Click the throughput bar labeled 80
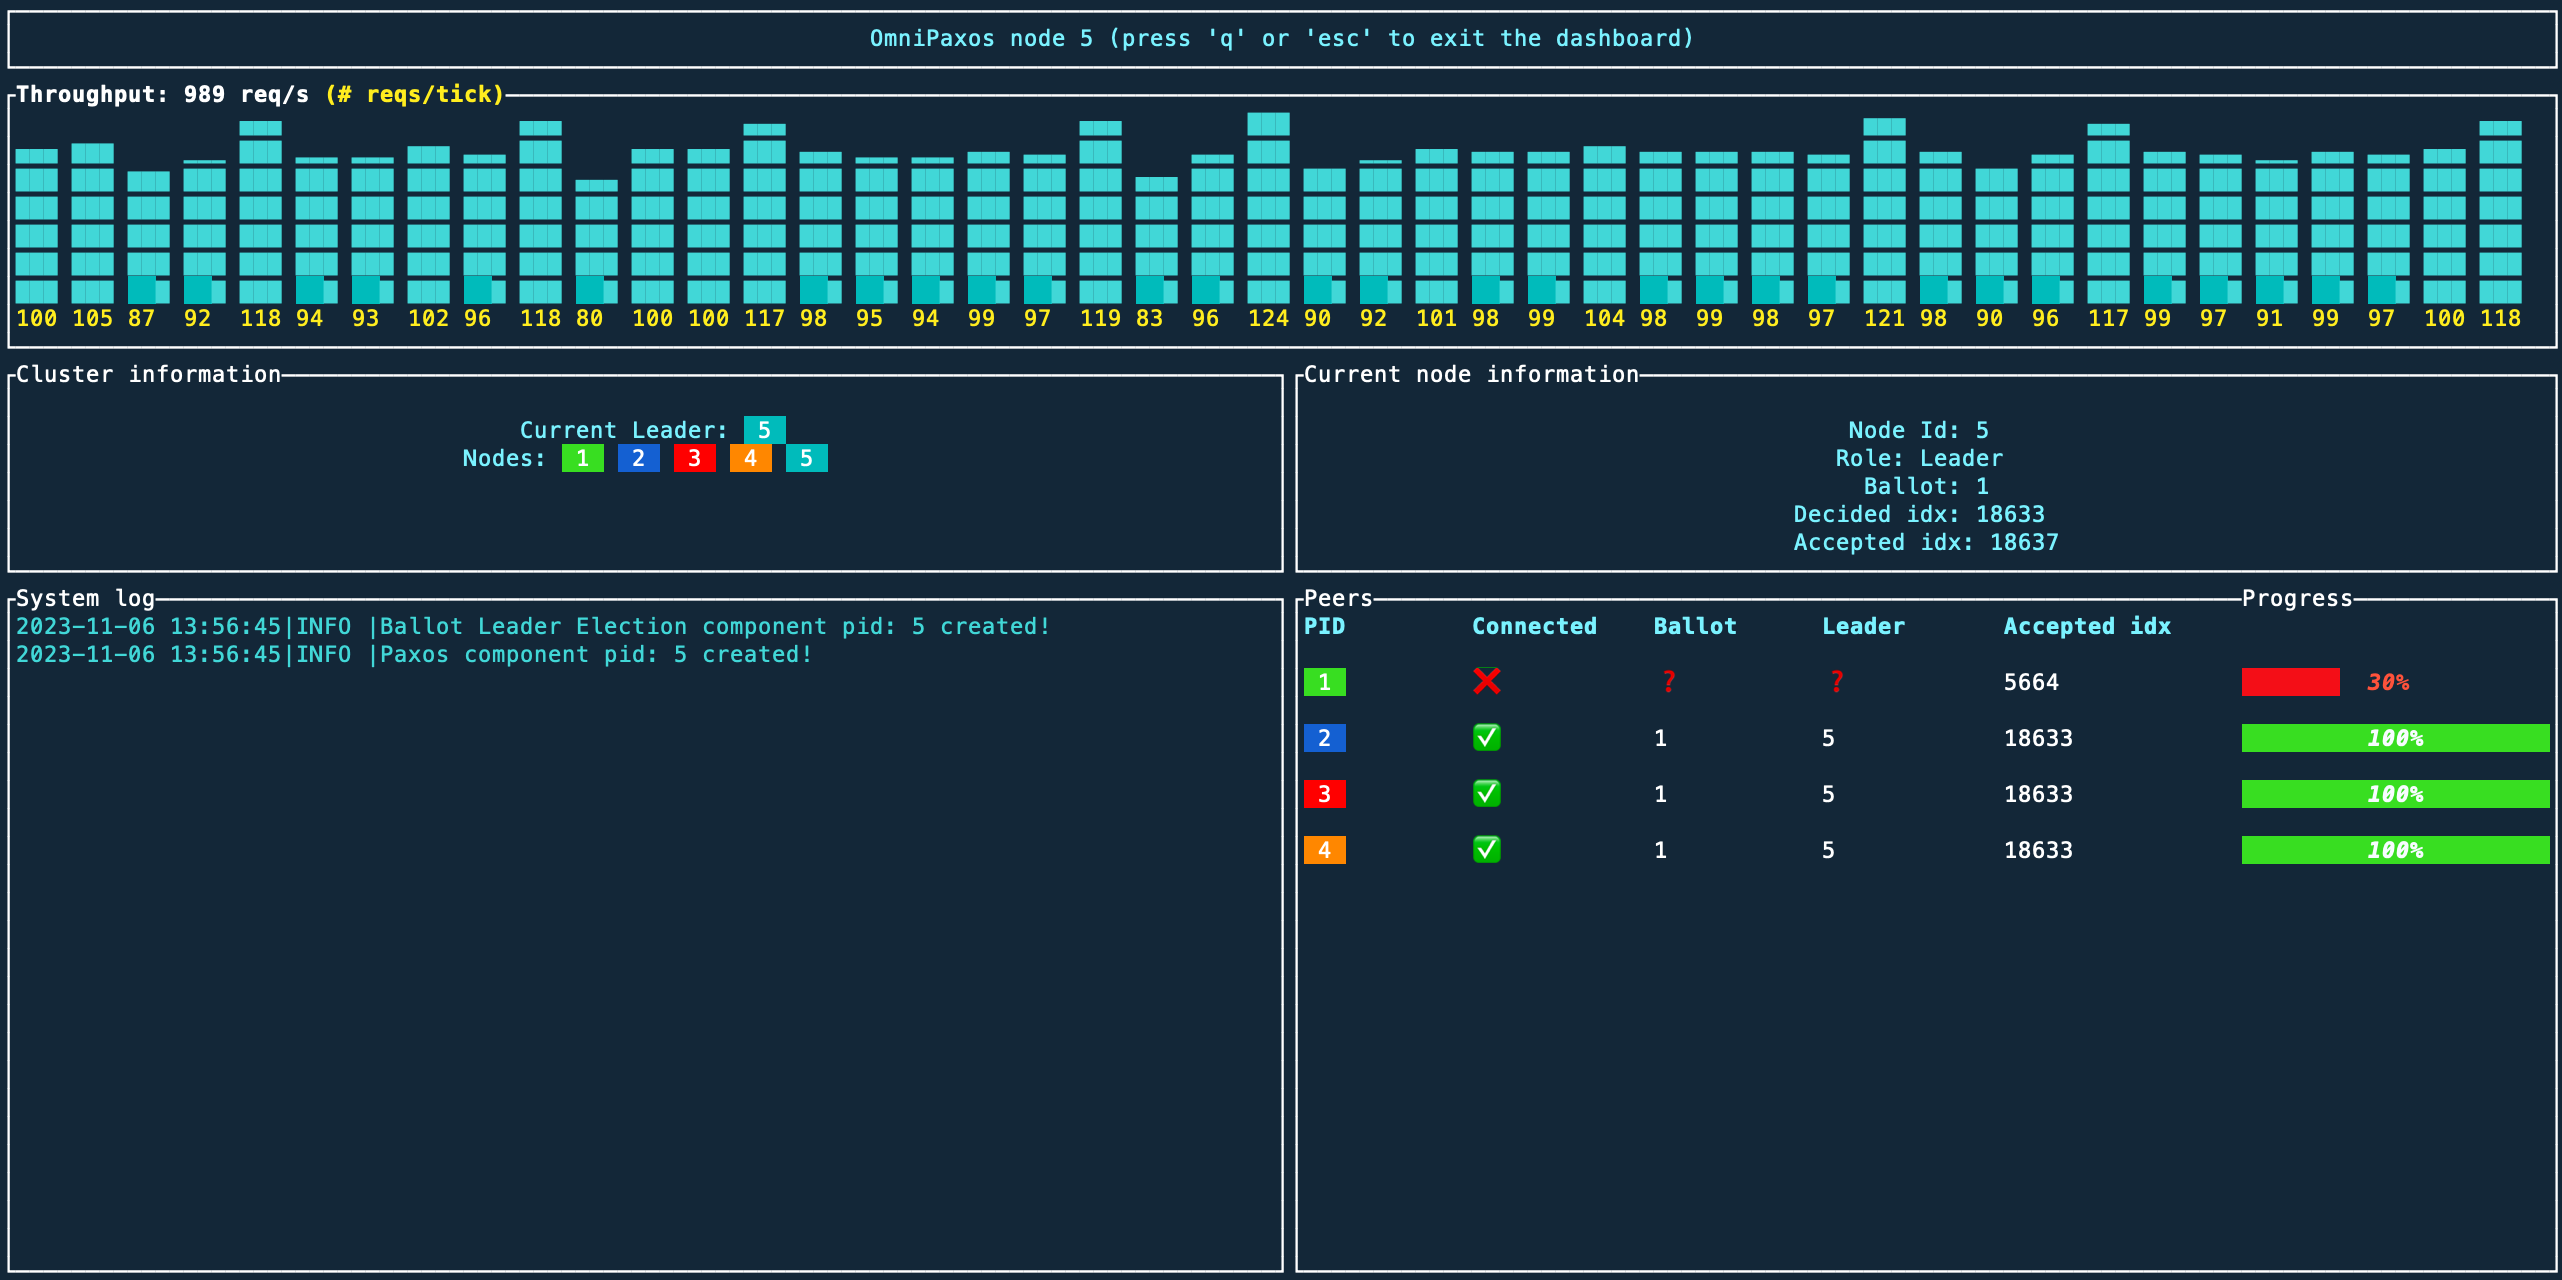 597,242
